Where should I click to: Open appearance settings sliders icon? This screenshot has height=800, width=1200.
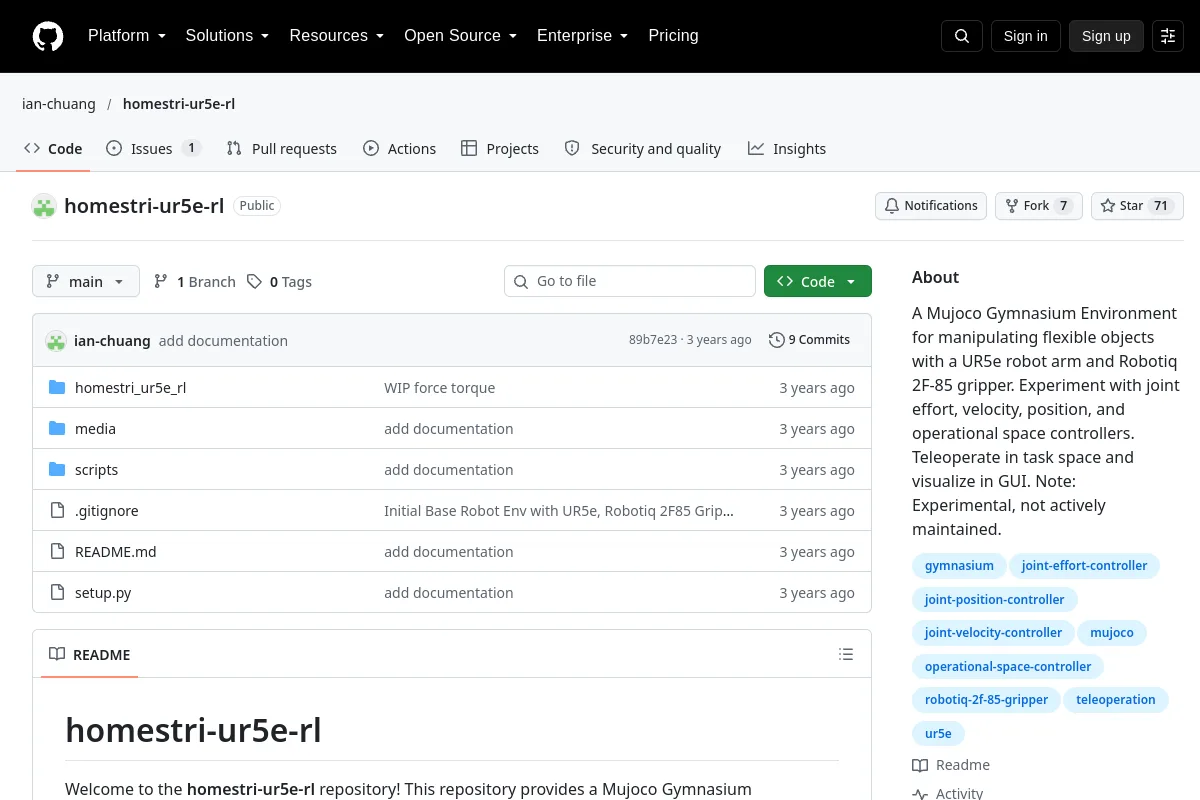click(x=1168, y=36)
